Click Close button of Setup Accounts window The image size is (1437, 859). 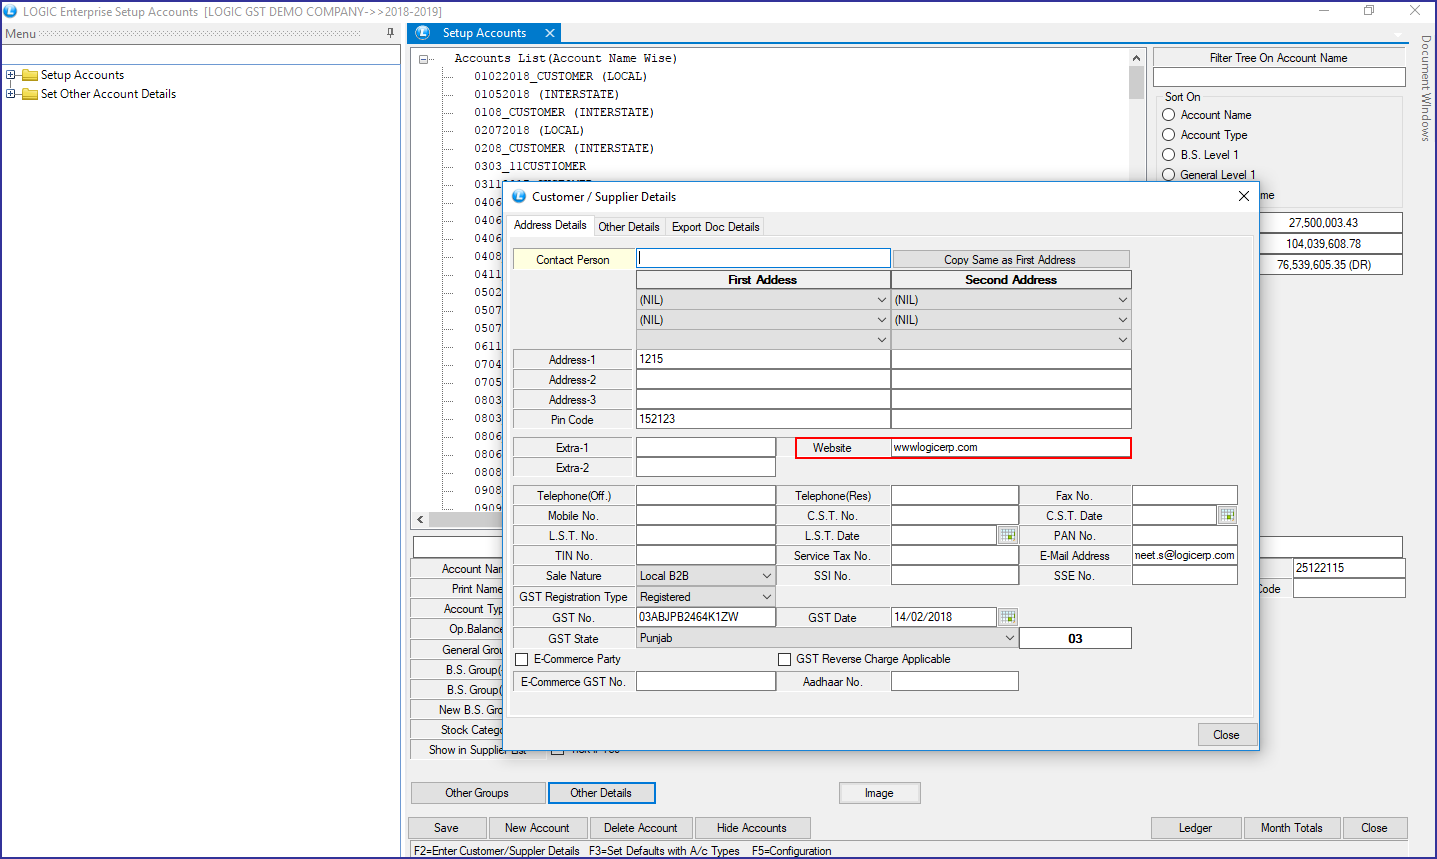point(1374,828)
